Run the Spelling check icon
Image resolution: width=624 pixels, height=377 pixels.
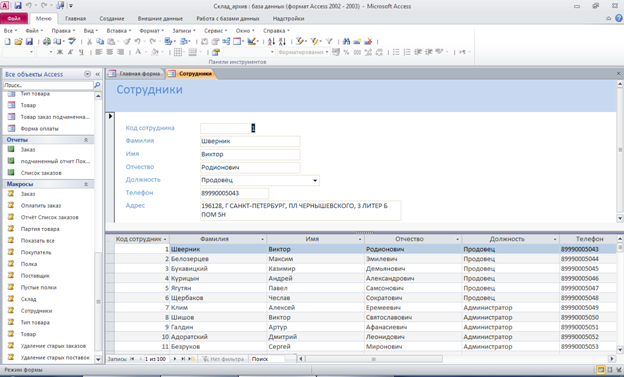(x=72, y=41)
